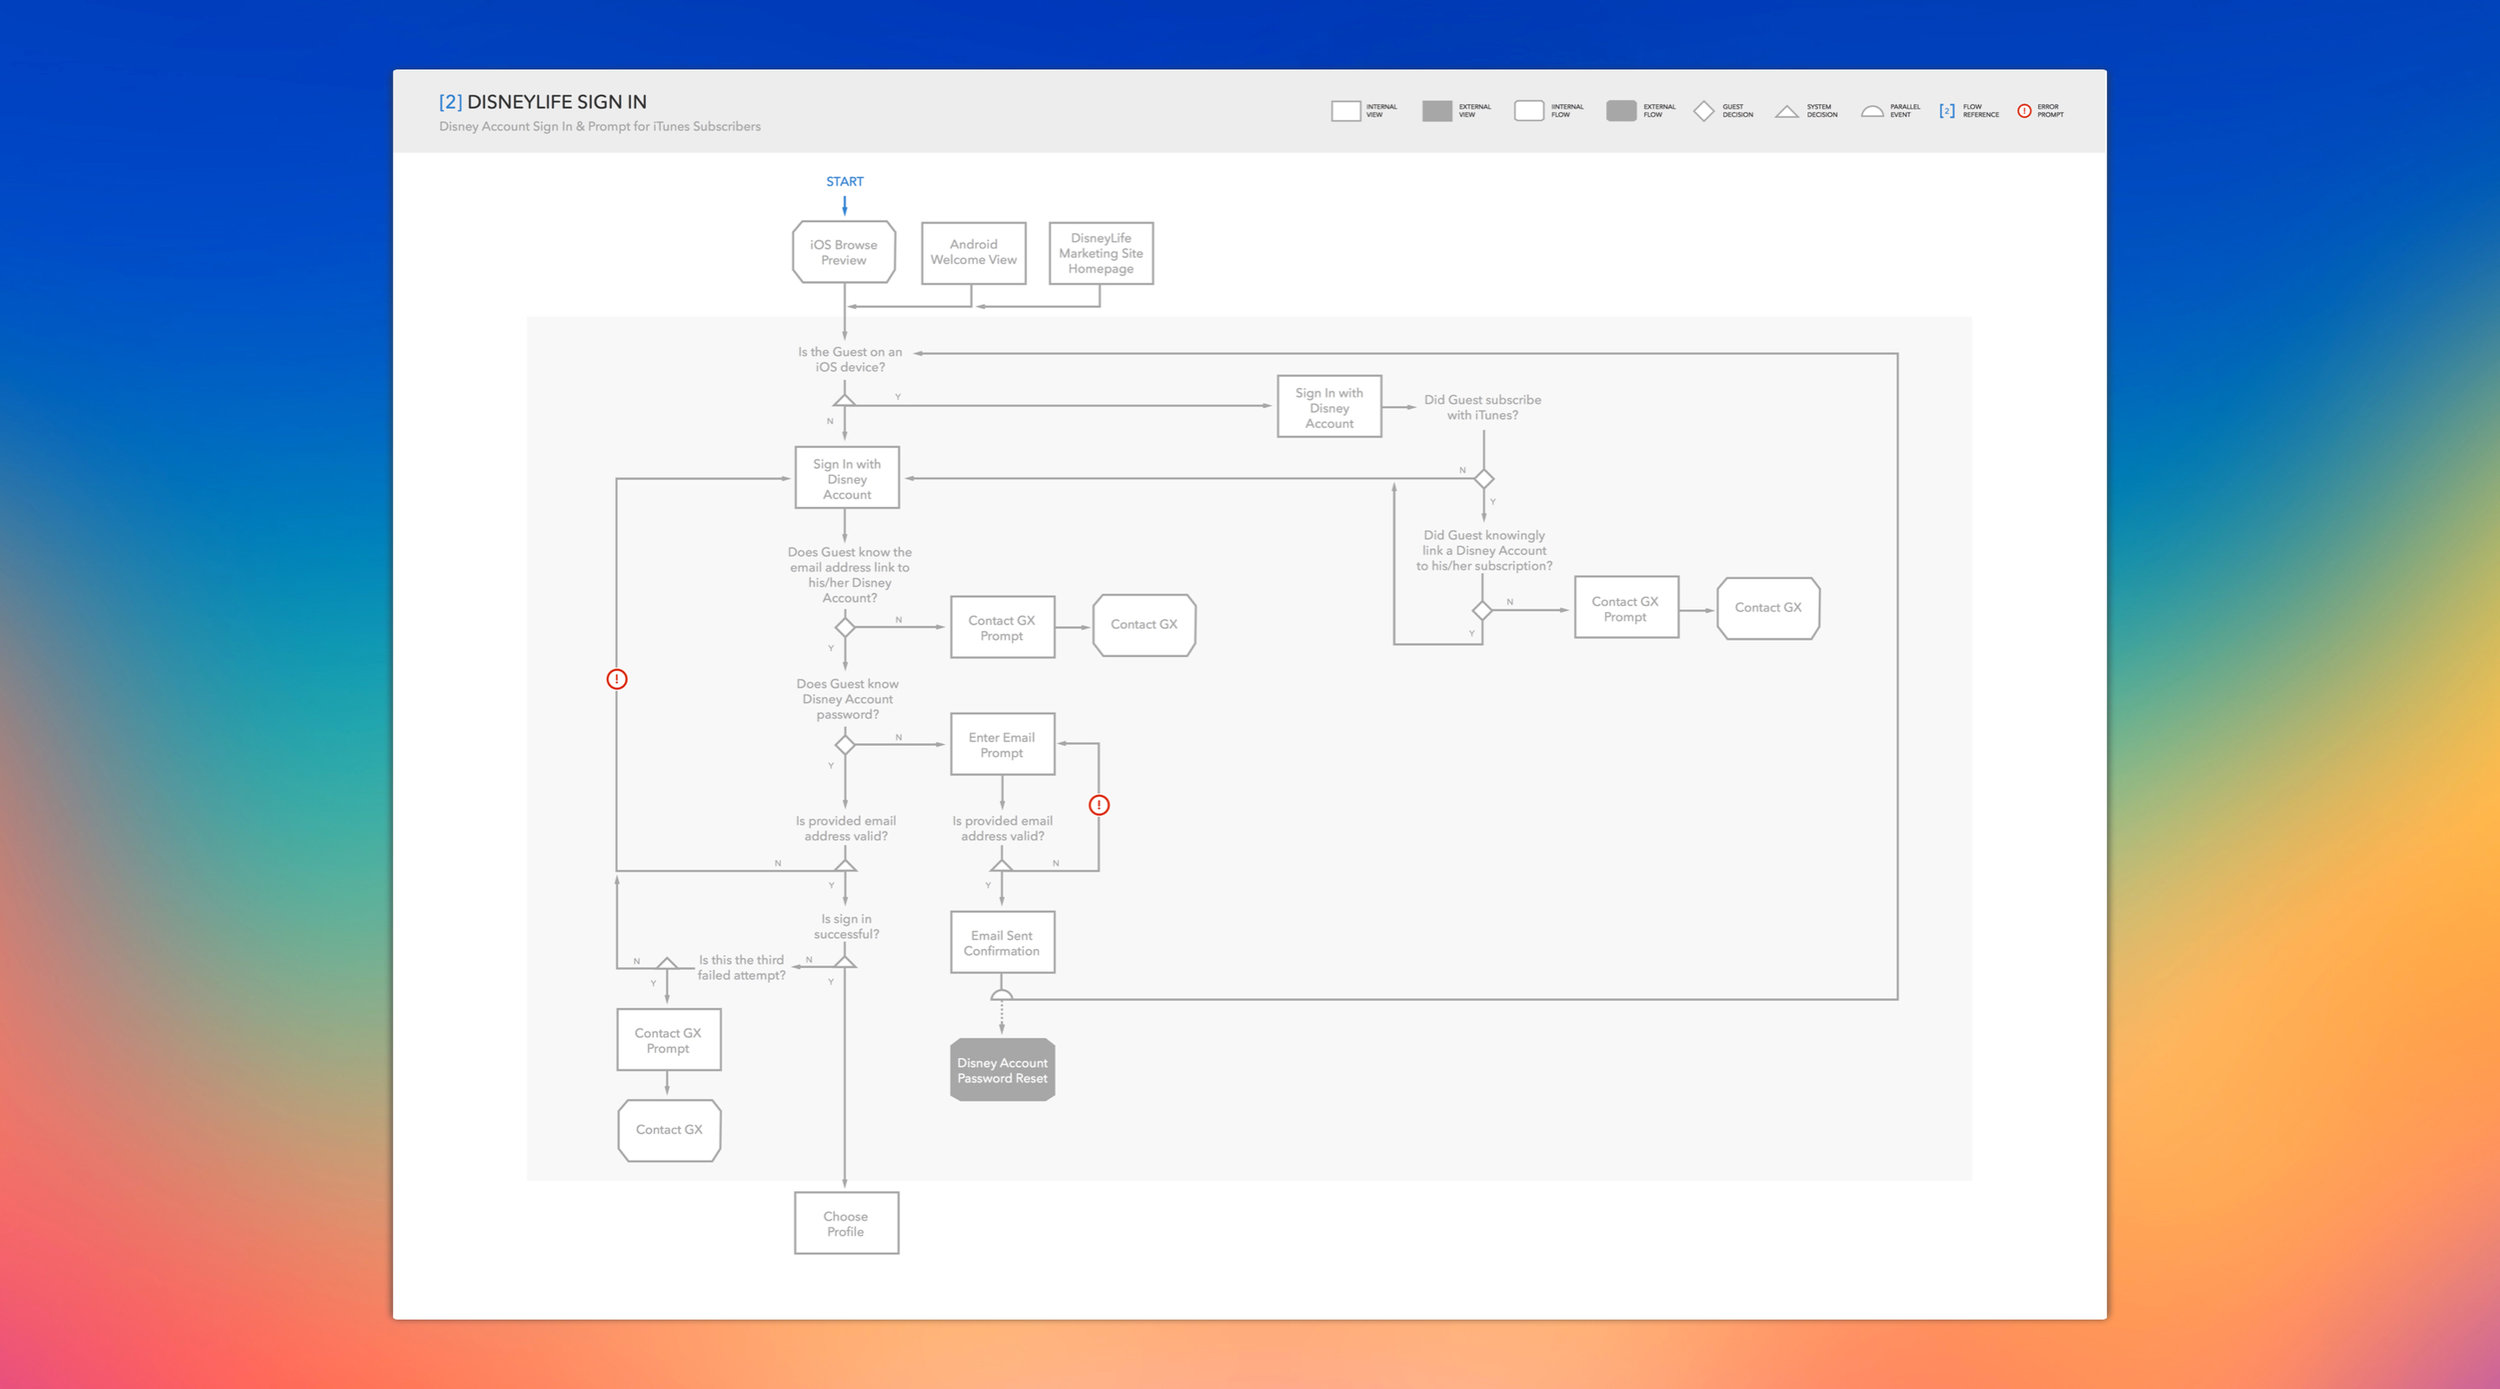Click the PARALLEL EVENT legend label

point(1905,111)
